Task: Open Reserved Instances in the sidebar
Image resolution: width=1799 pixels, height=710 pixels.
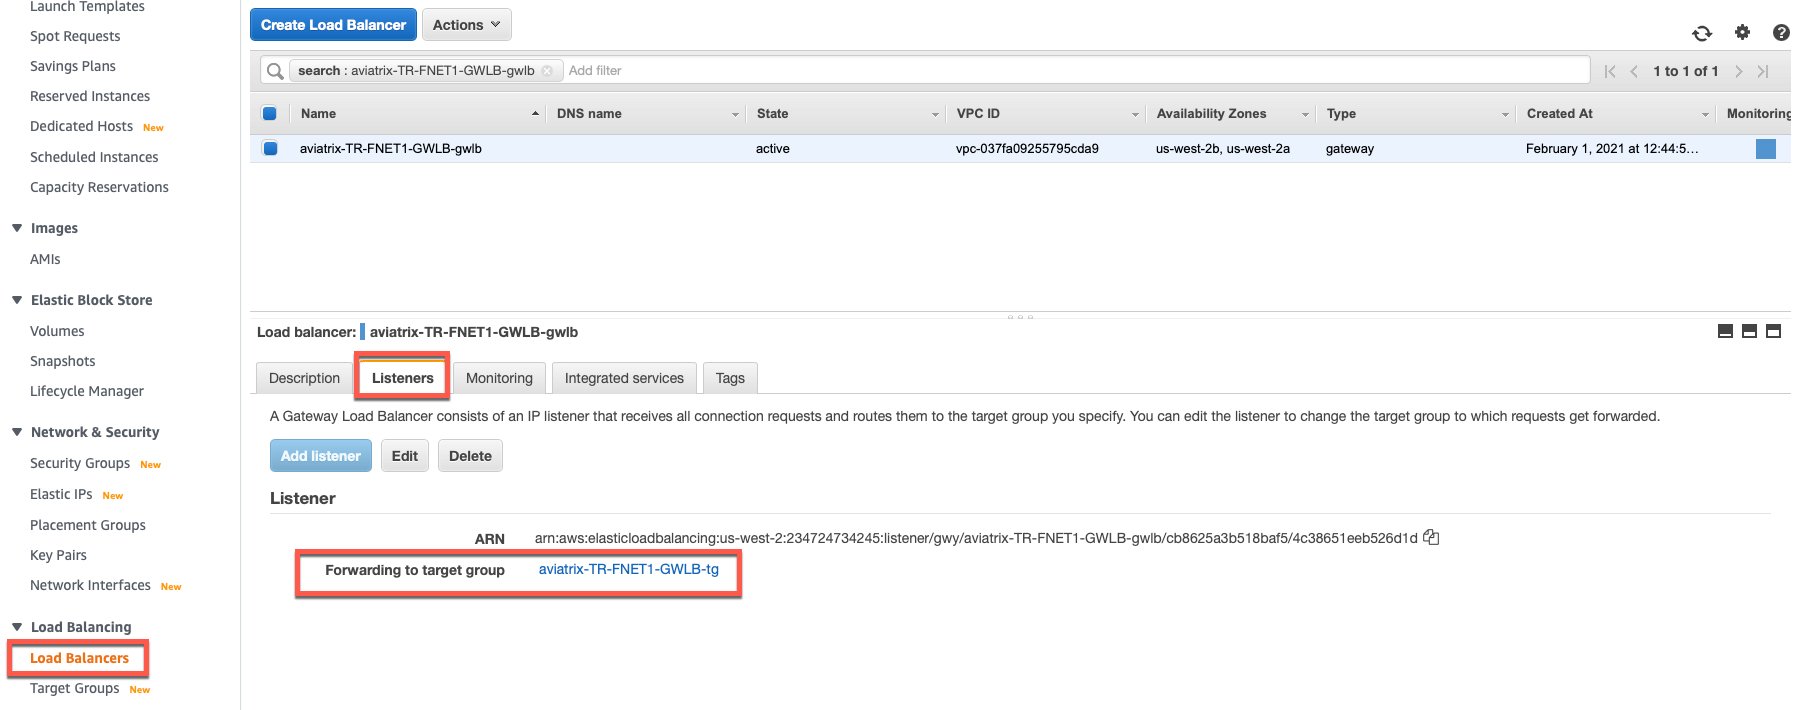Action: pos(90,96)
